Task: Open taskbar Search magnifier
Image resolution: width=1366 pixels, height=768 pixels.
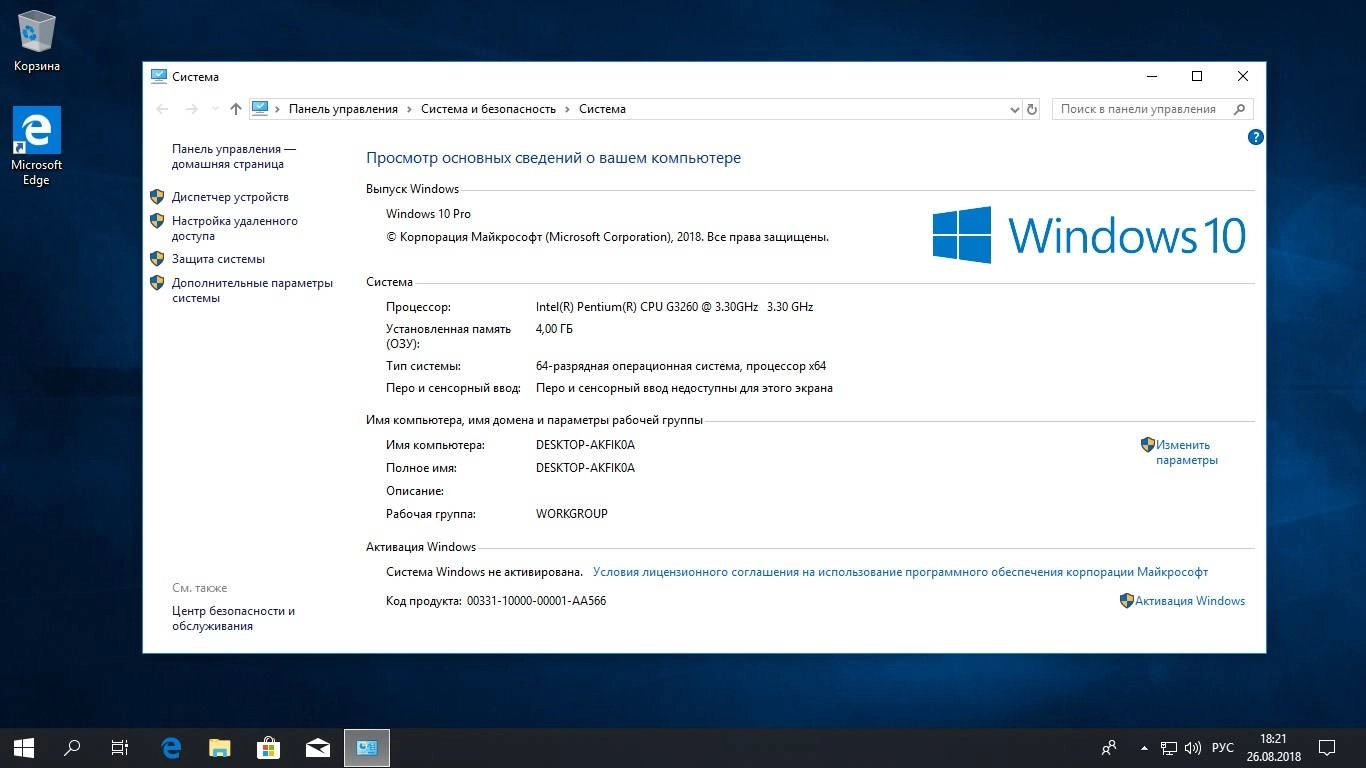Action: click(72, 747)
